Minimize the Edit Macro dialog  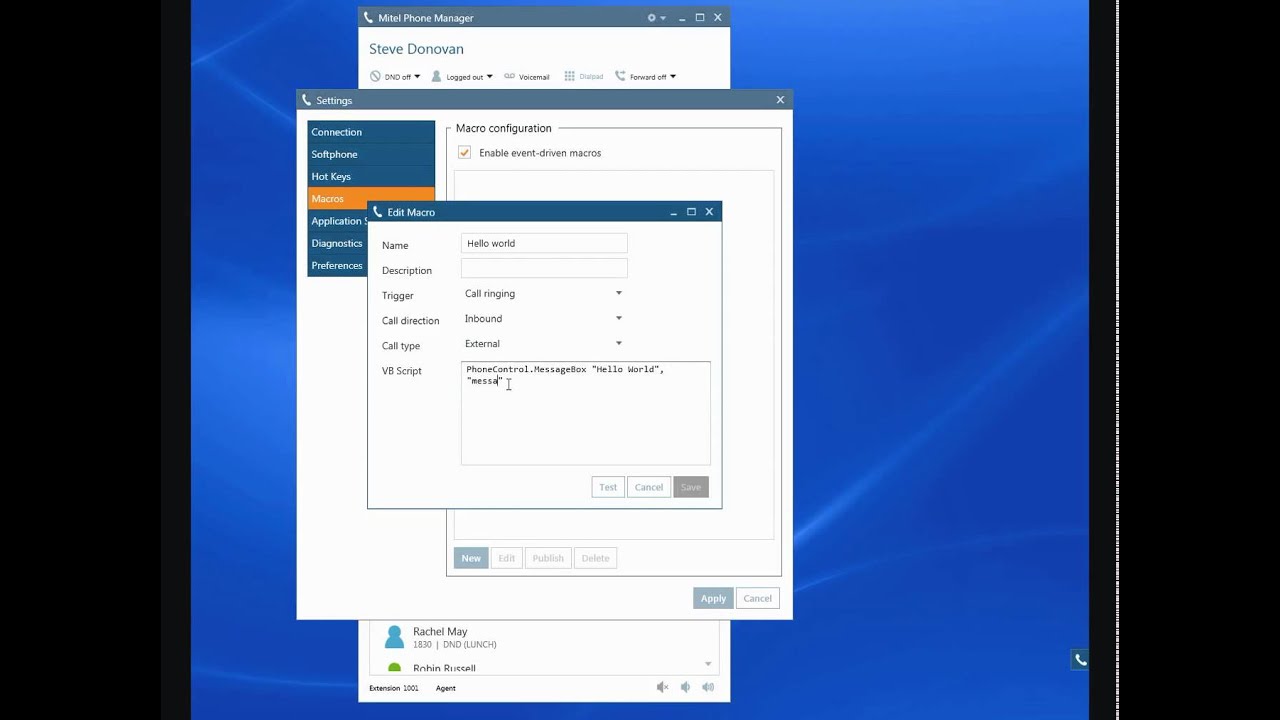(x=673, y=212)
